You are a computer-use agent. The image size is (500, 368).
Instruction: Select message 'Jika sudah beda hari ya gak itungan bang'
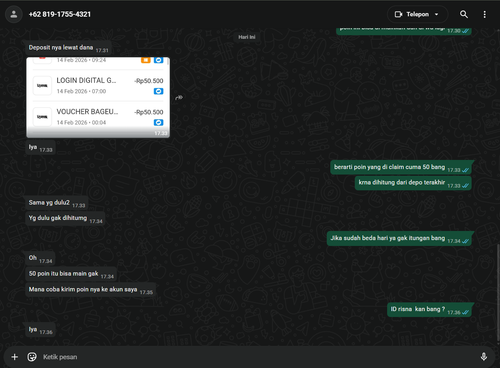[400, 239]
